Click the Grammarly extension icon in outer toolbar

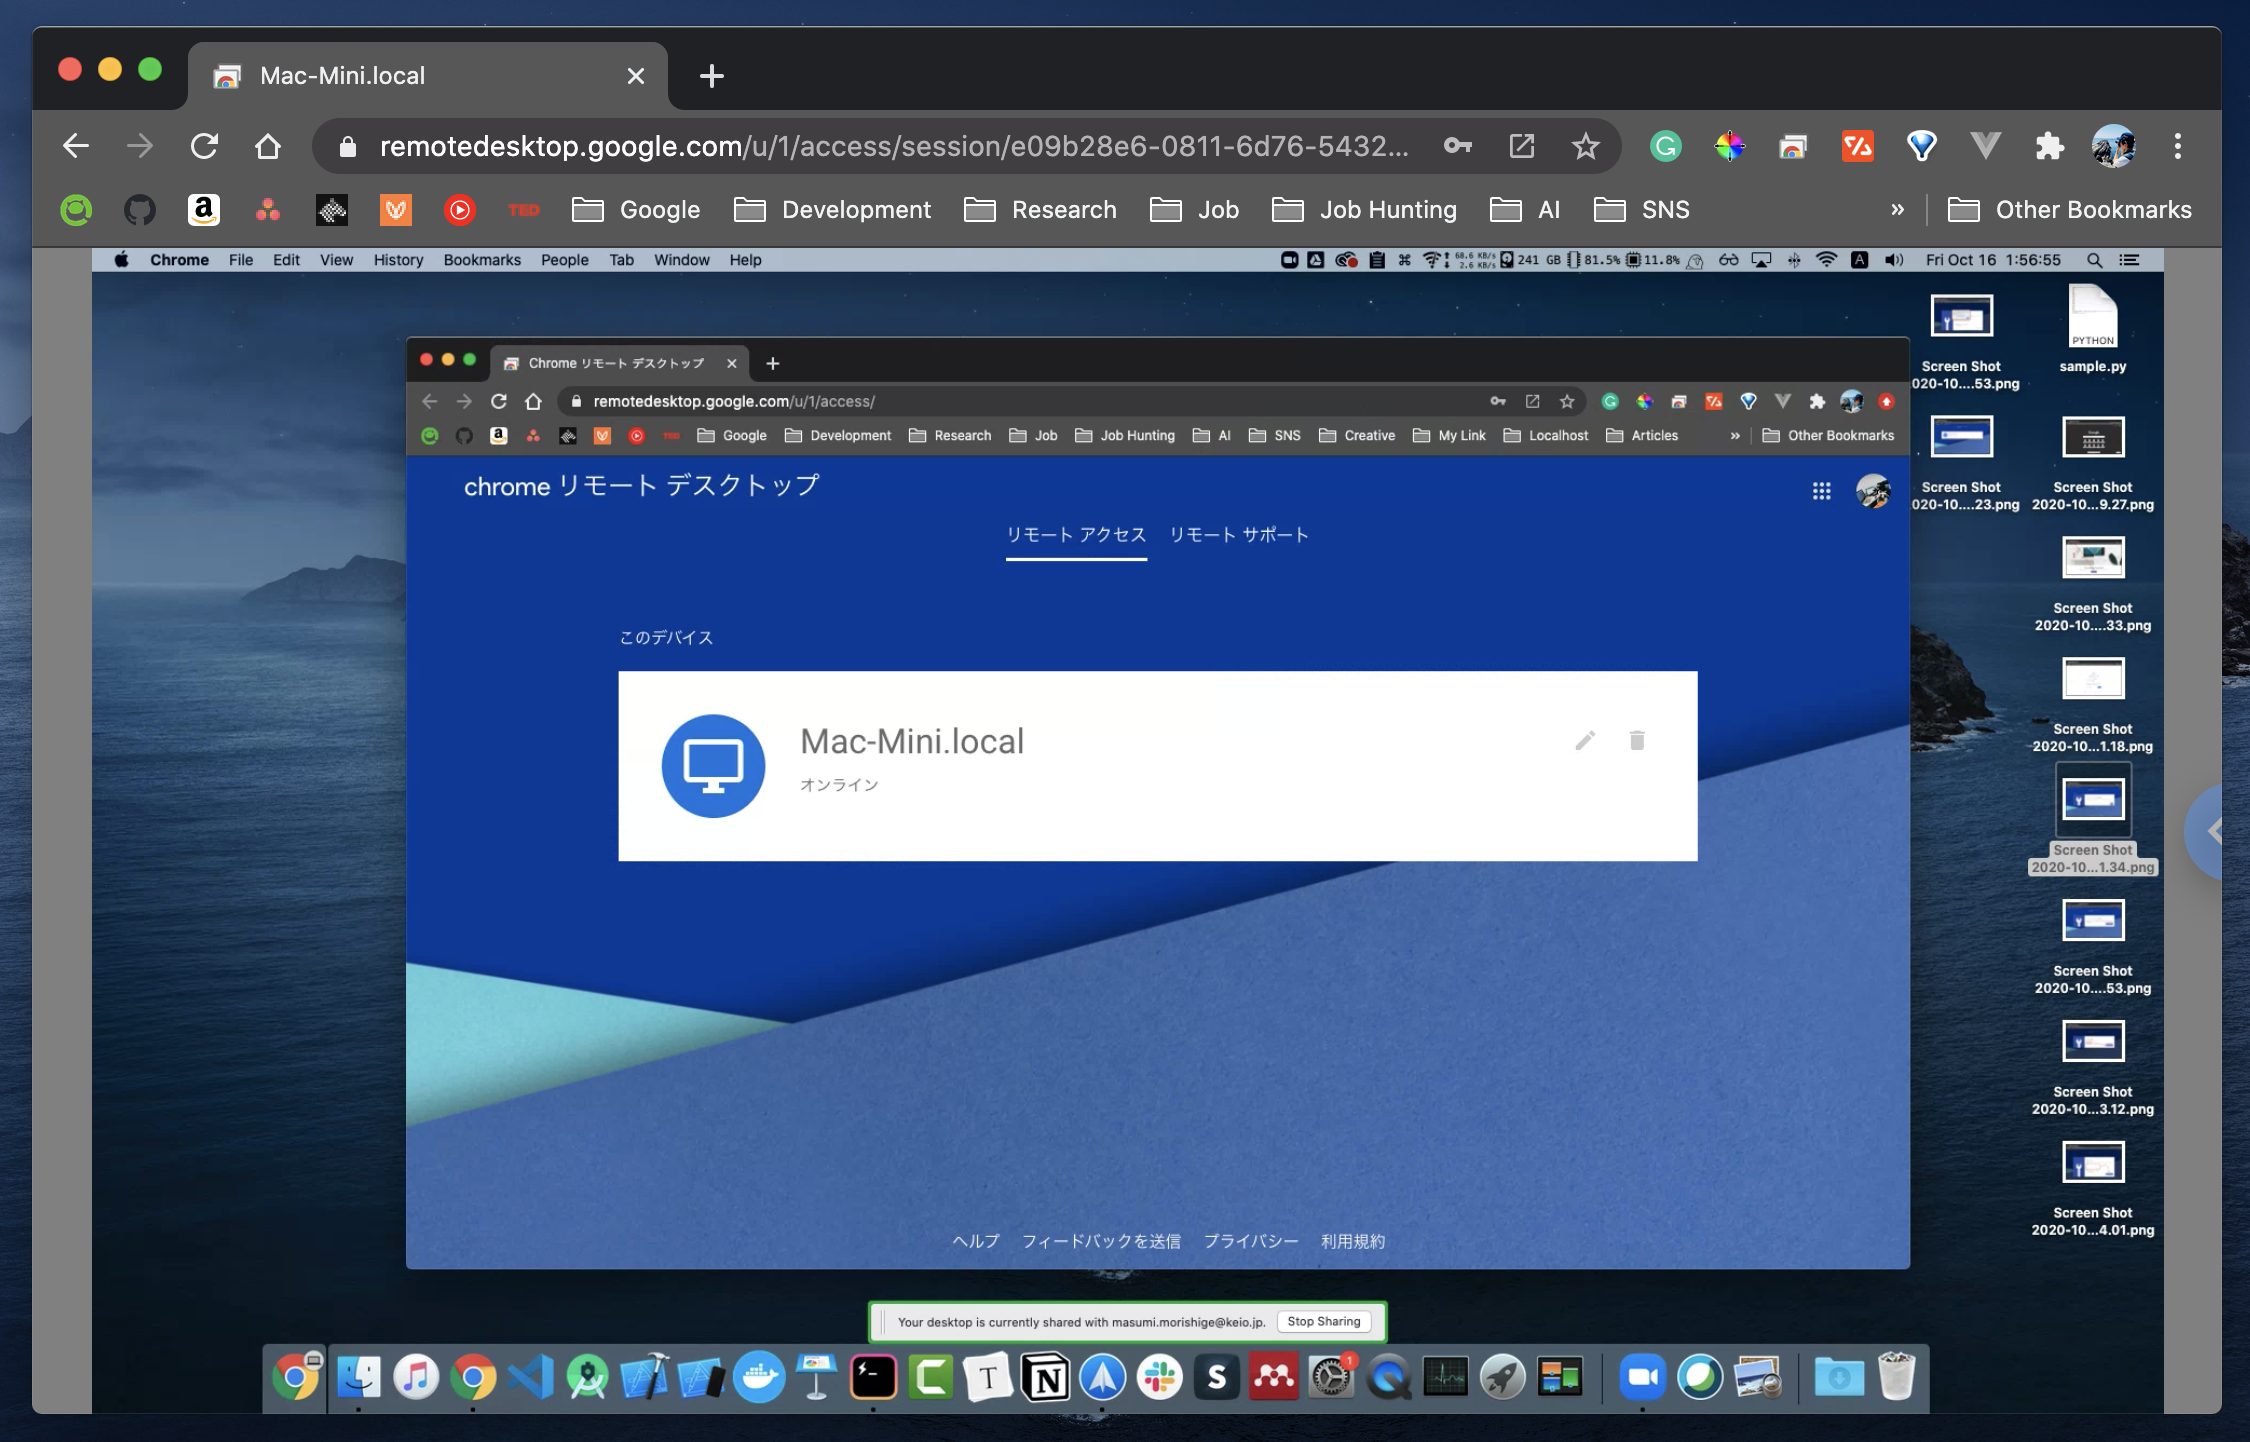[x=1665, y=147]
